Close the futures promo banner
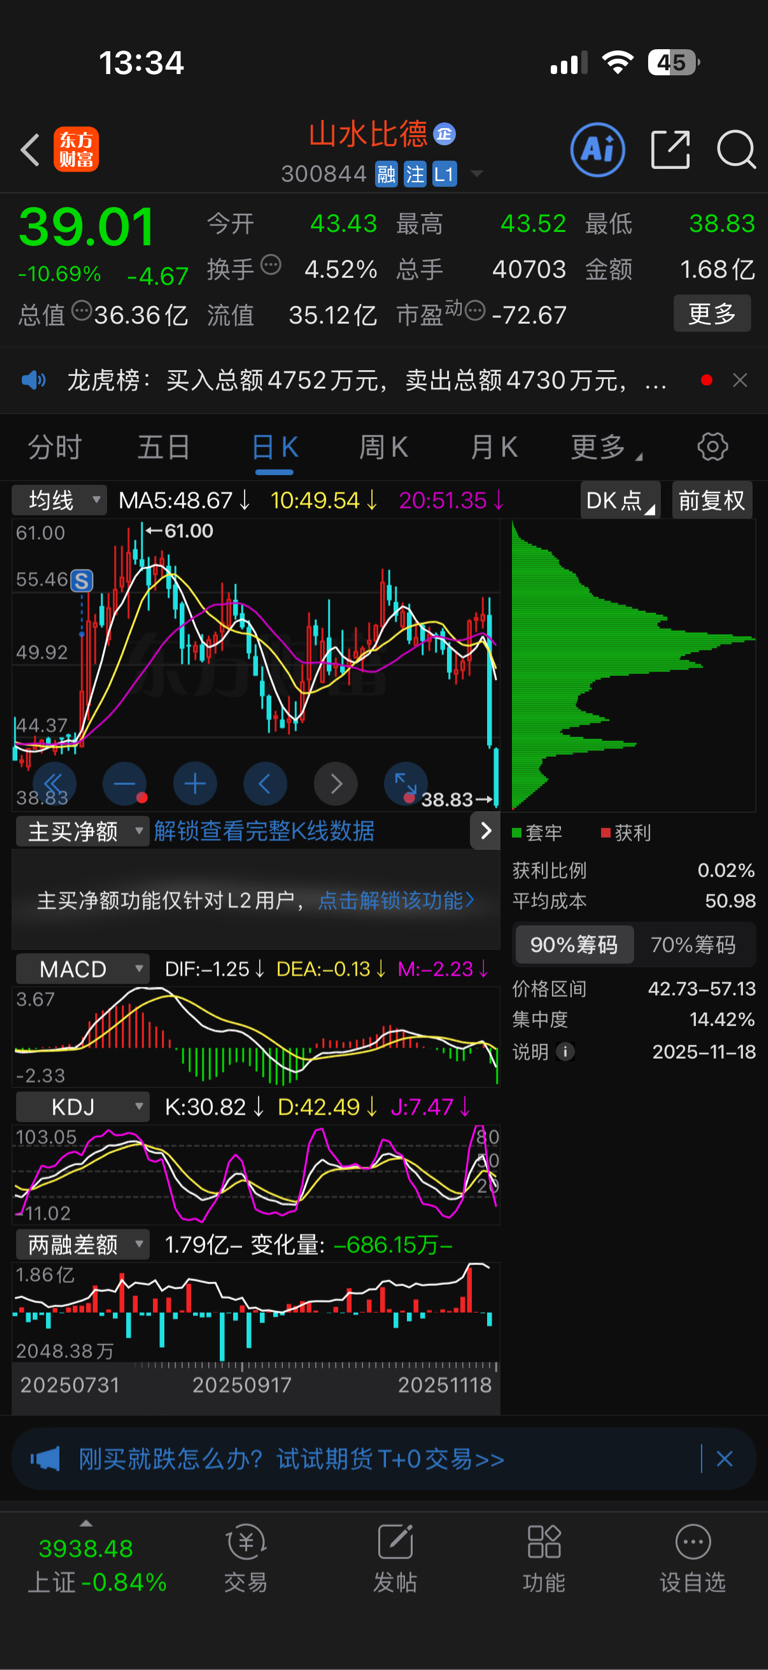 tap(725, 1459)
